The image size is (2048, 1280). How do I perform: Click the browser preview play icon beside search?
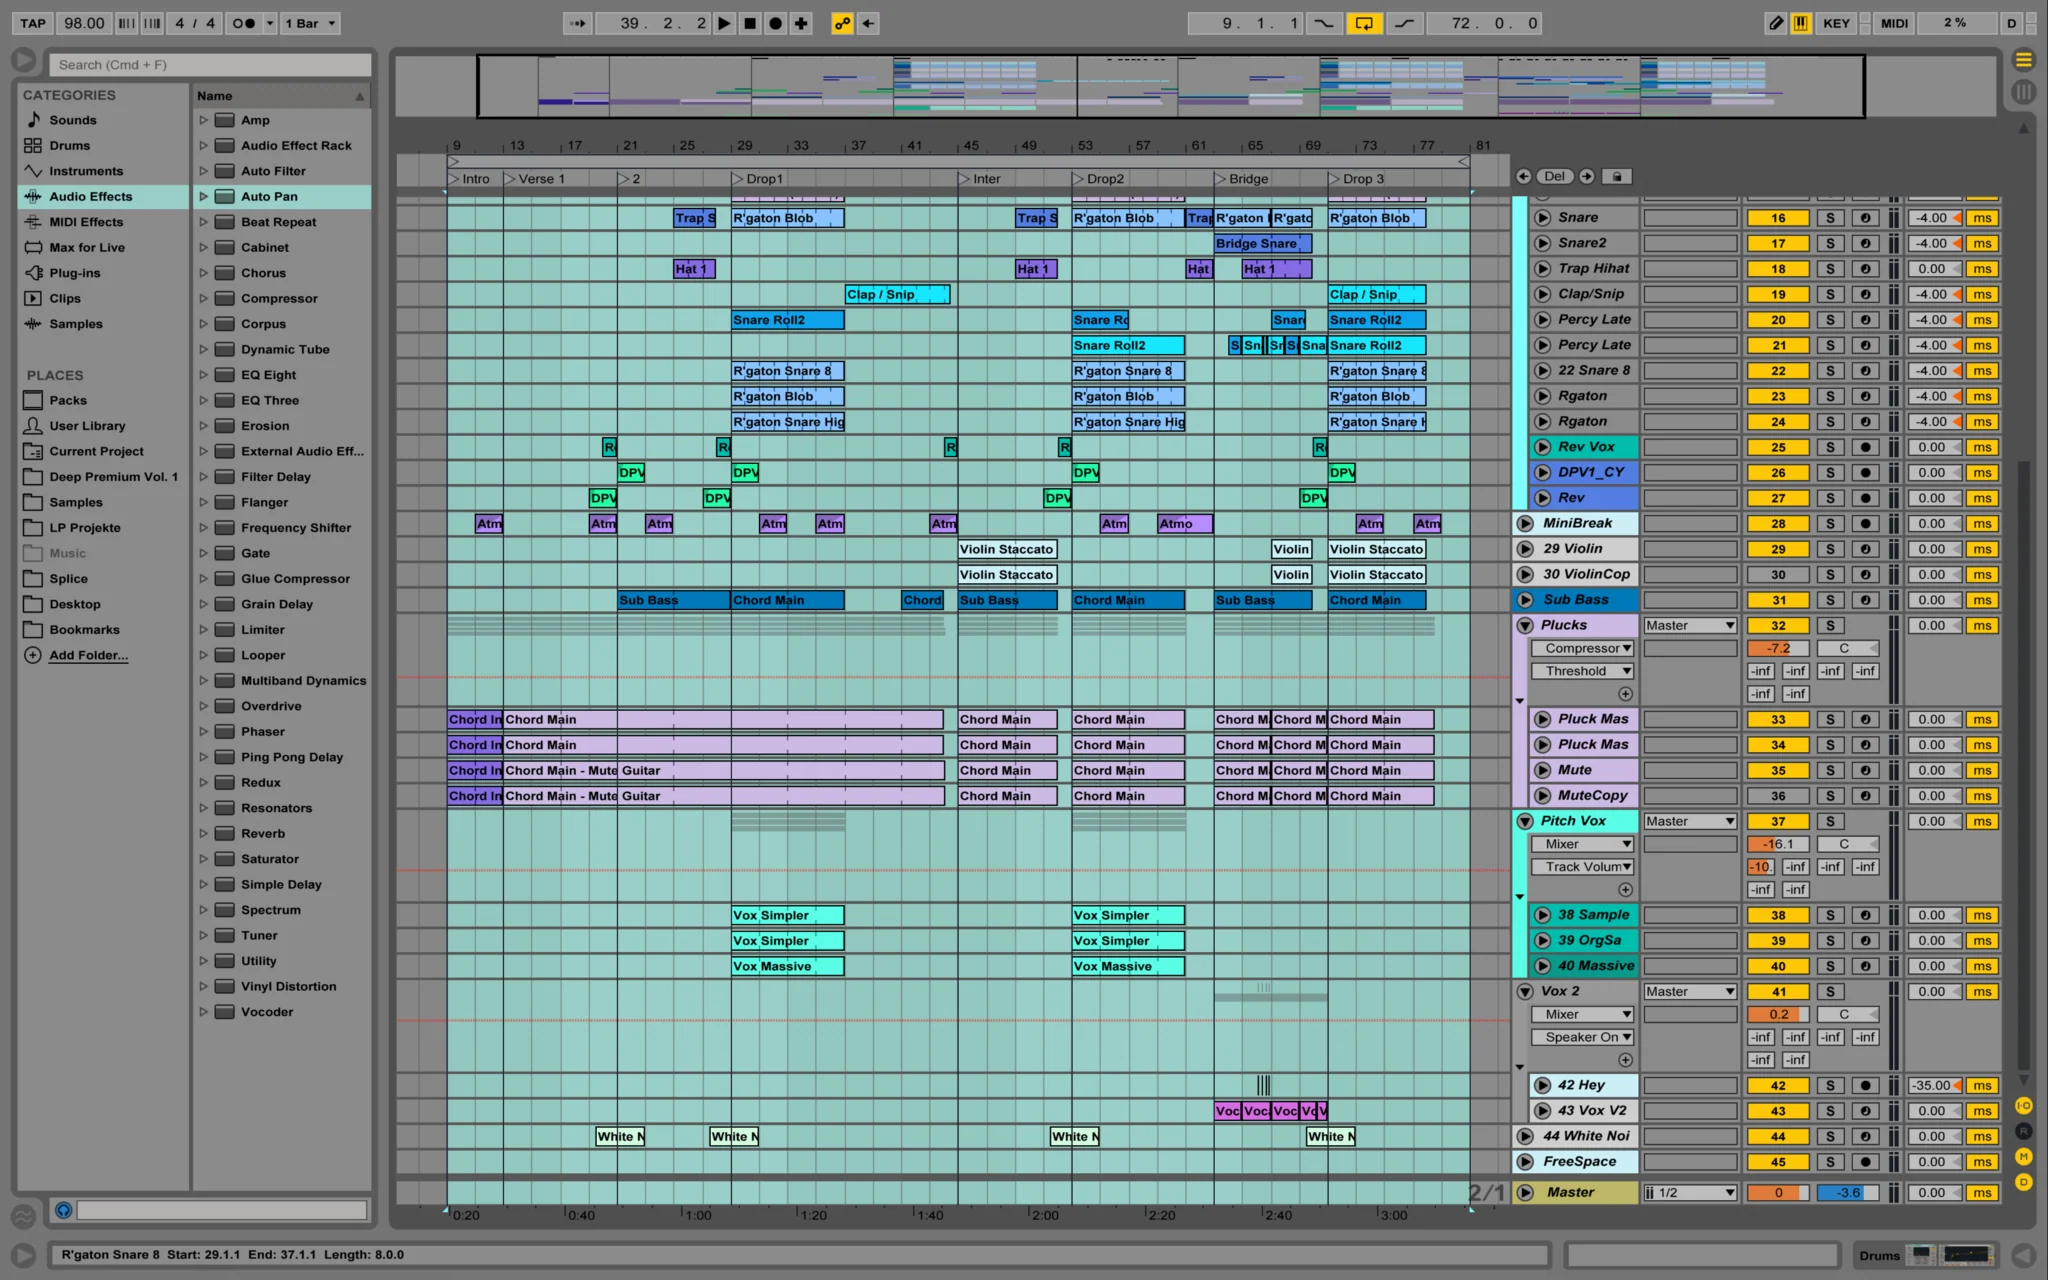click(23, 61)
